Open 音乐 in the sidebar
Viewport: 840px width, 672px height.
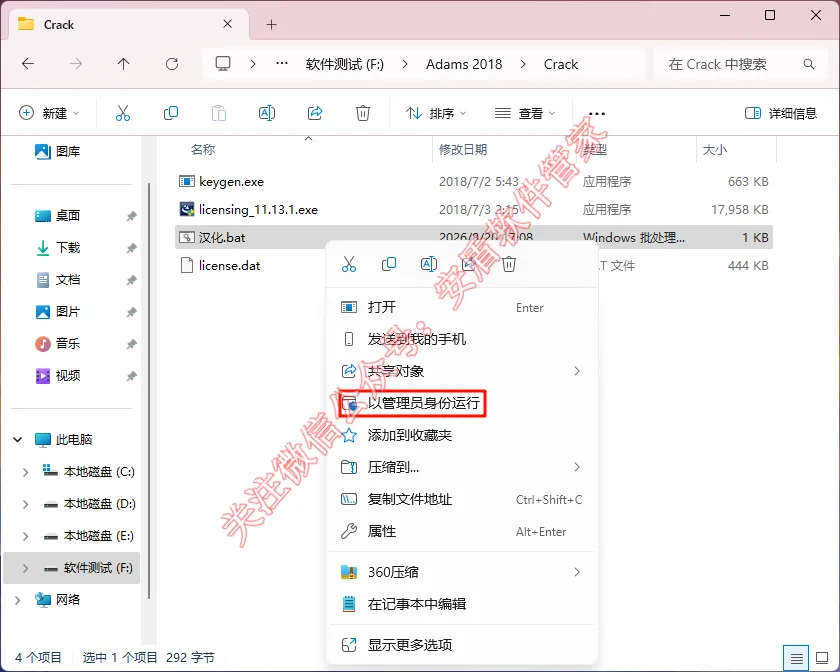[x=68, y=344]
